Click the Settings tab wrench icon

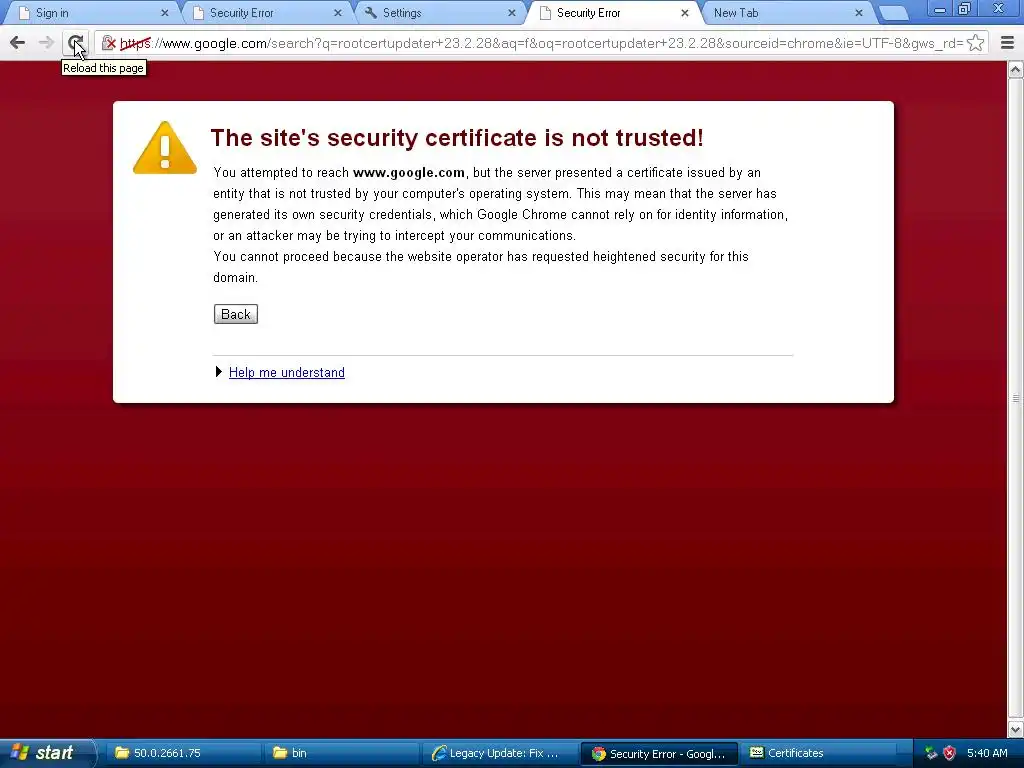point(370,12)
